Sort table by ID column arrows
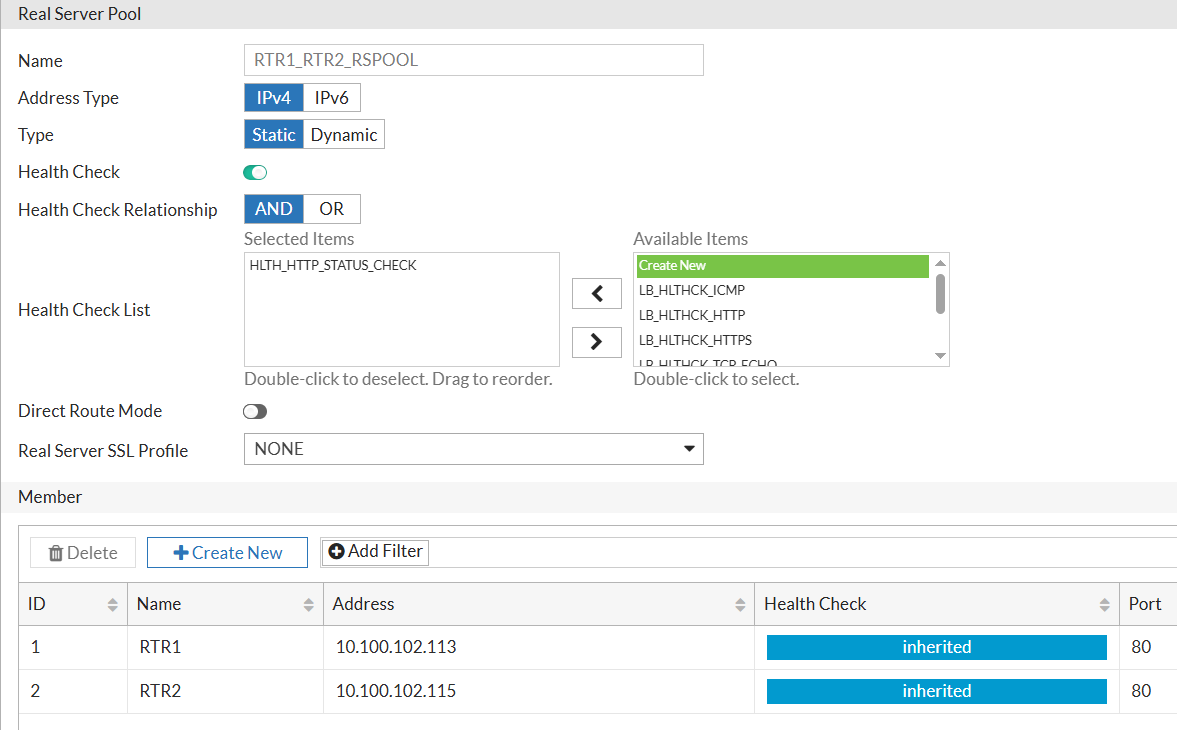Image resolution: width=1177 pixels, height=730 pixels. coord(113,605)
